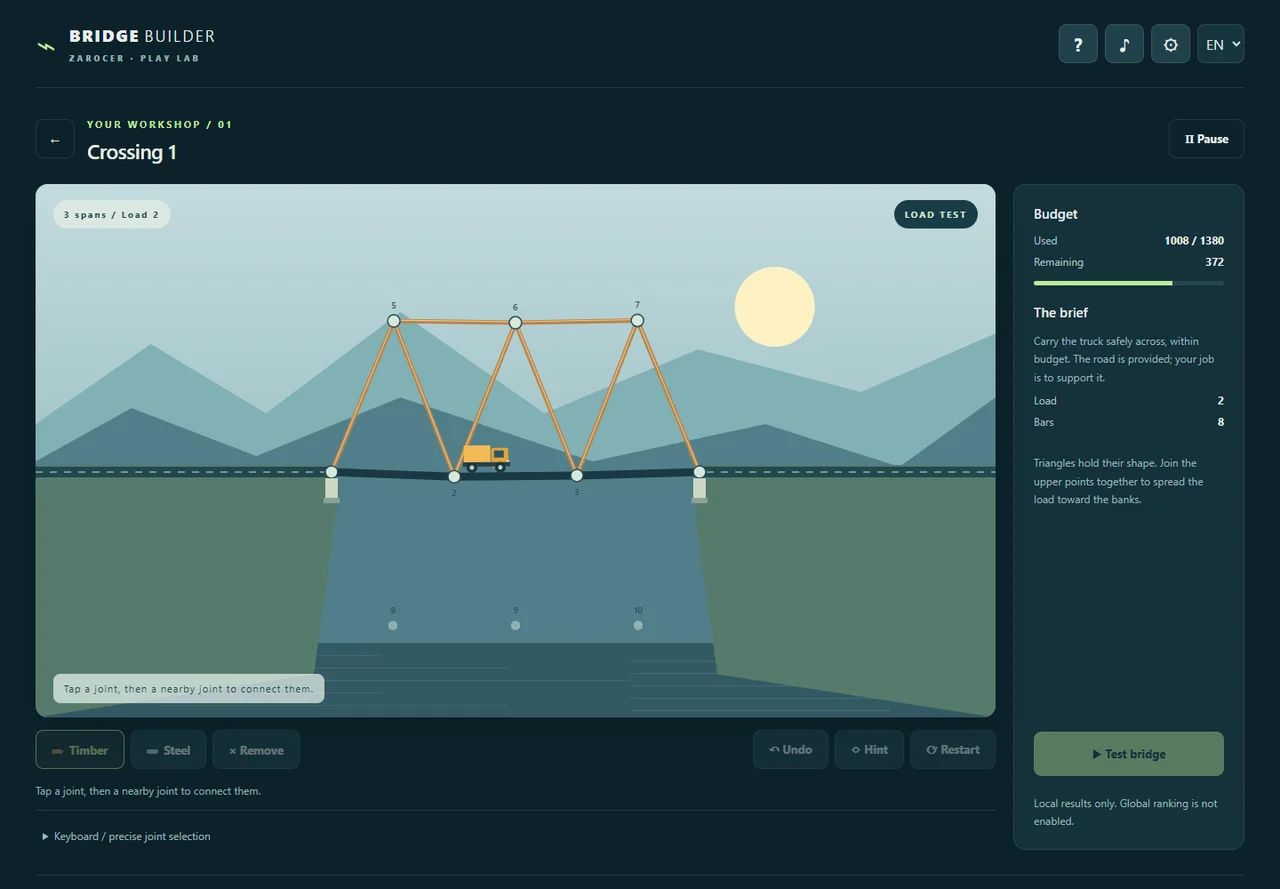This screenshot has height=889, width=1280.
Task: Select underwater joint 8
Action: (x=393, y=625)
